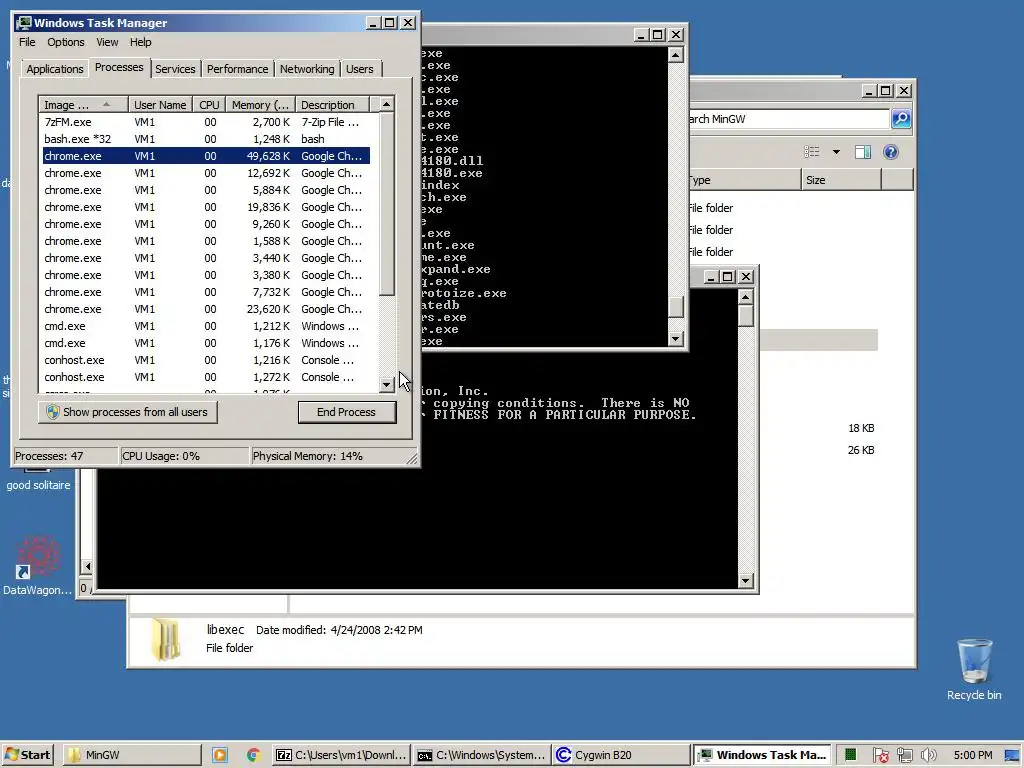1024x768 pixels.
Task: Sort by Memory column header
Action: coord(260,104)
